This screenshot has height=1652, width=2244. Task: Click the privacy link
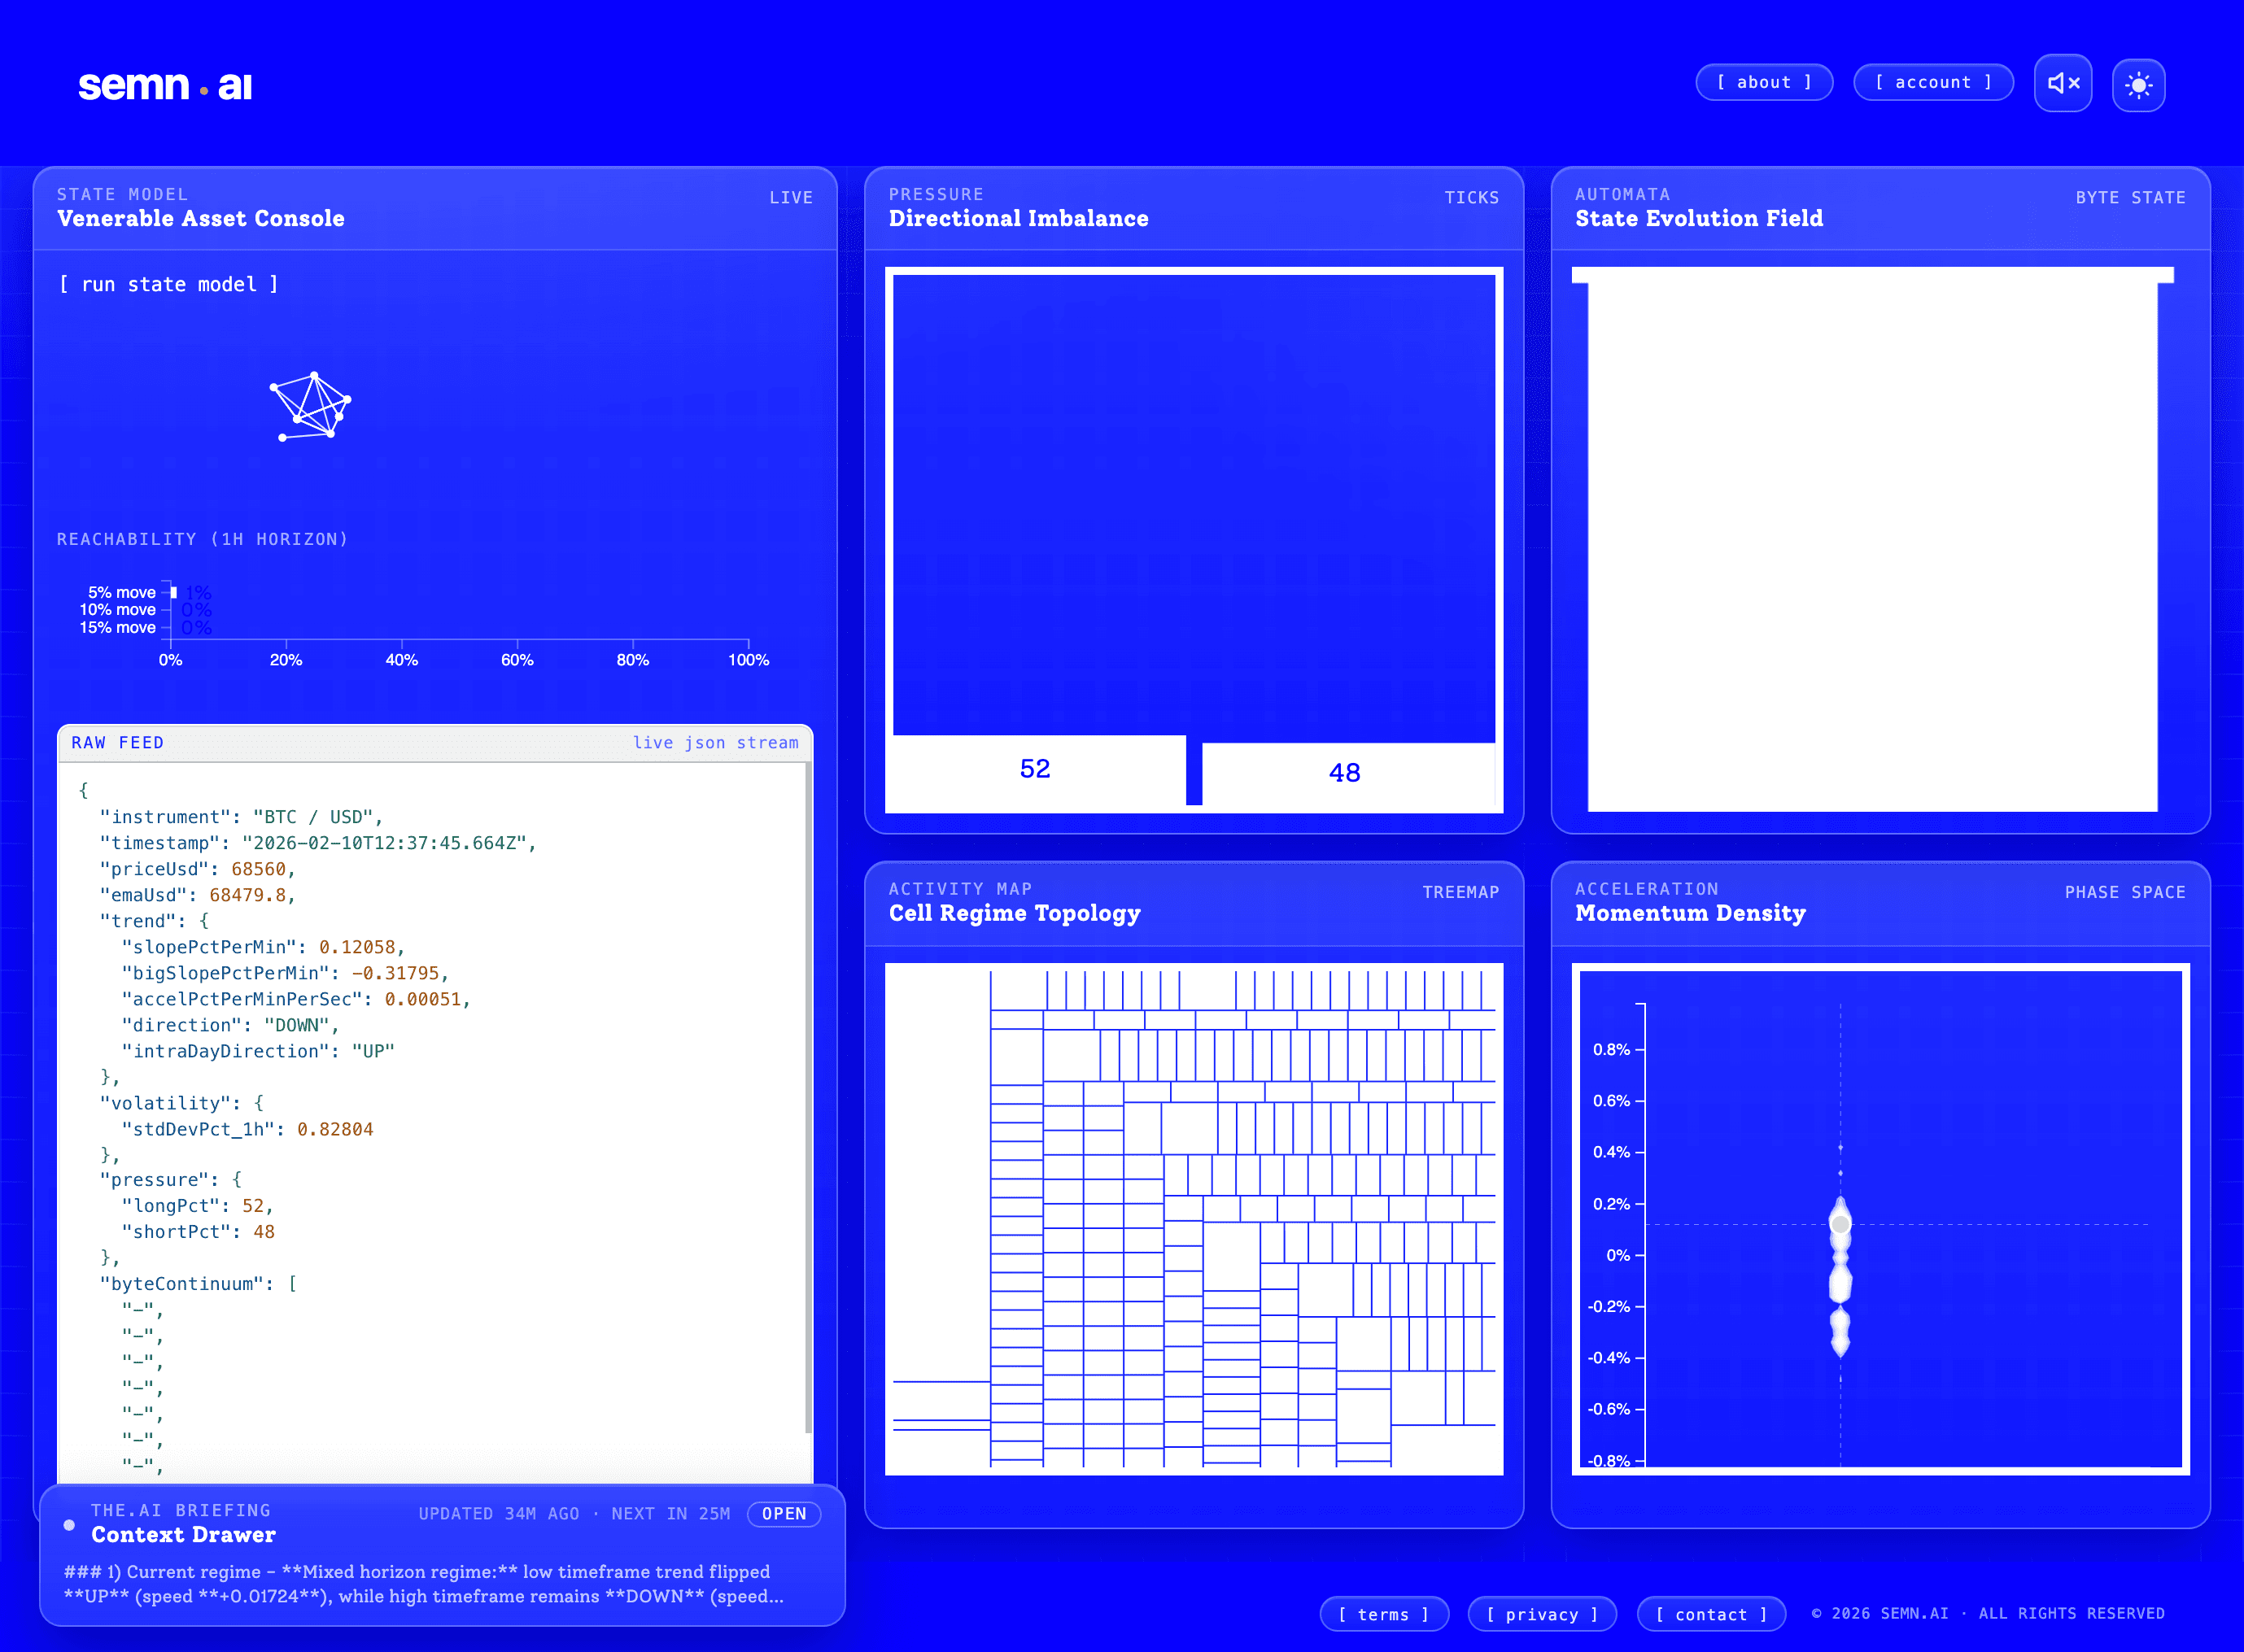(x=1541, y=1614)
